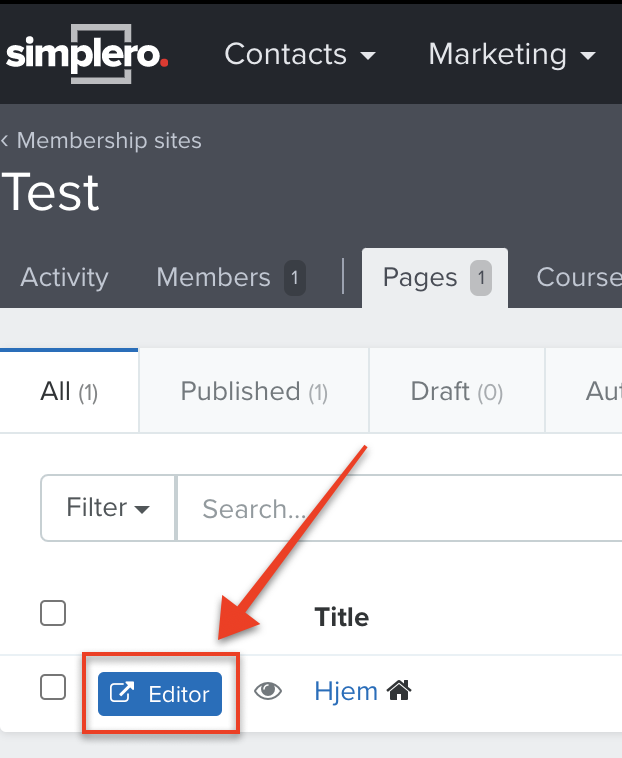Image resolution: width=622 pixels, height=758 pixels.
Task: Click the Pages count badge
Action: tap(481, 278)
